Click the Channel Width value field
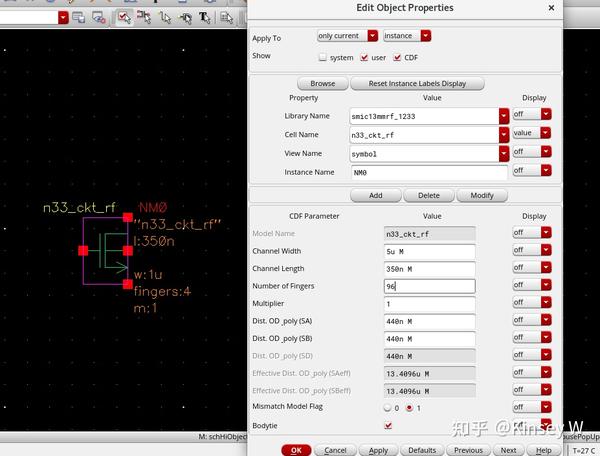The width and height of the screenshot is (600, 456). pyautogui.click(x=430, y=251)
